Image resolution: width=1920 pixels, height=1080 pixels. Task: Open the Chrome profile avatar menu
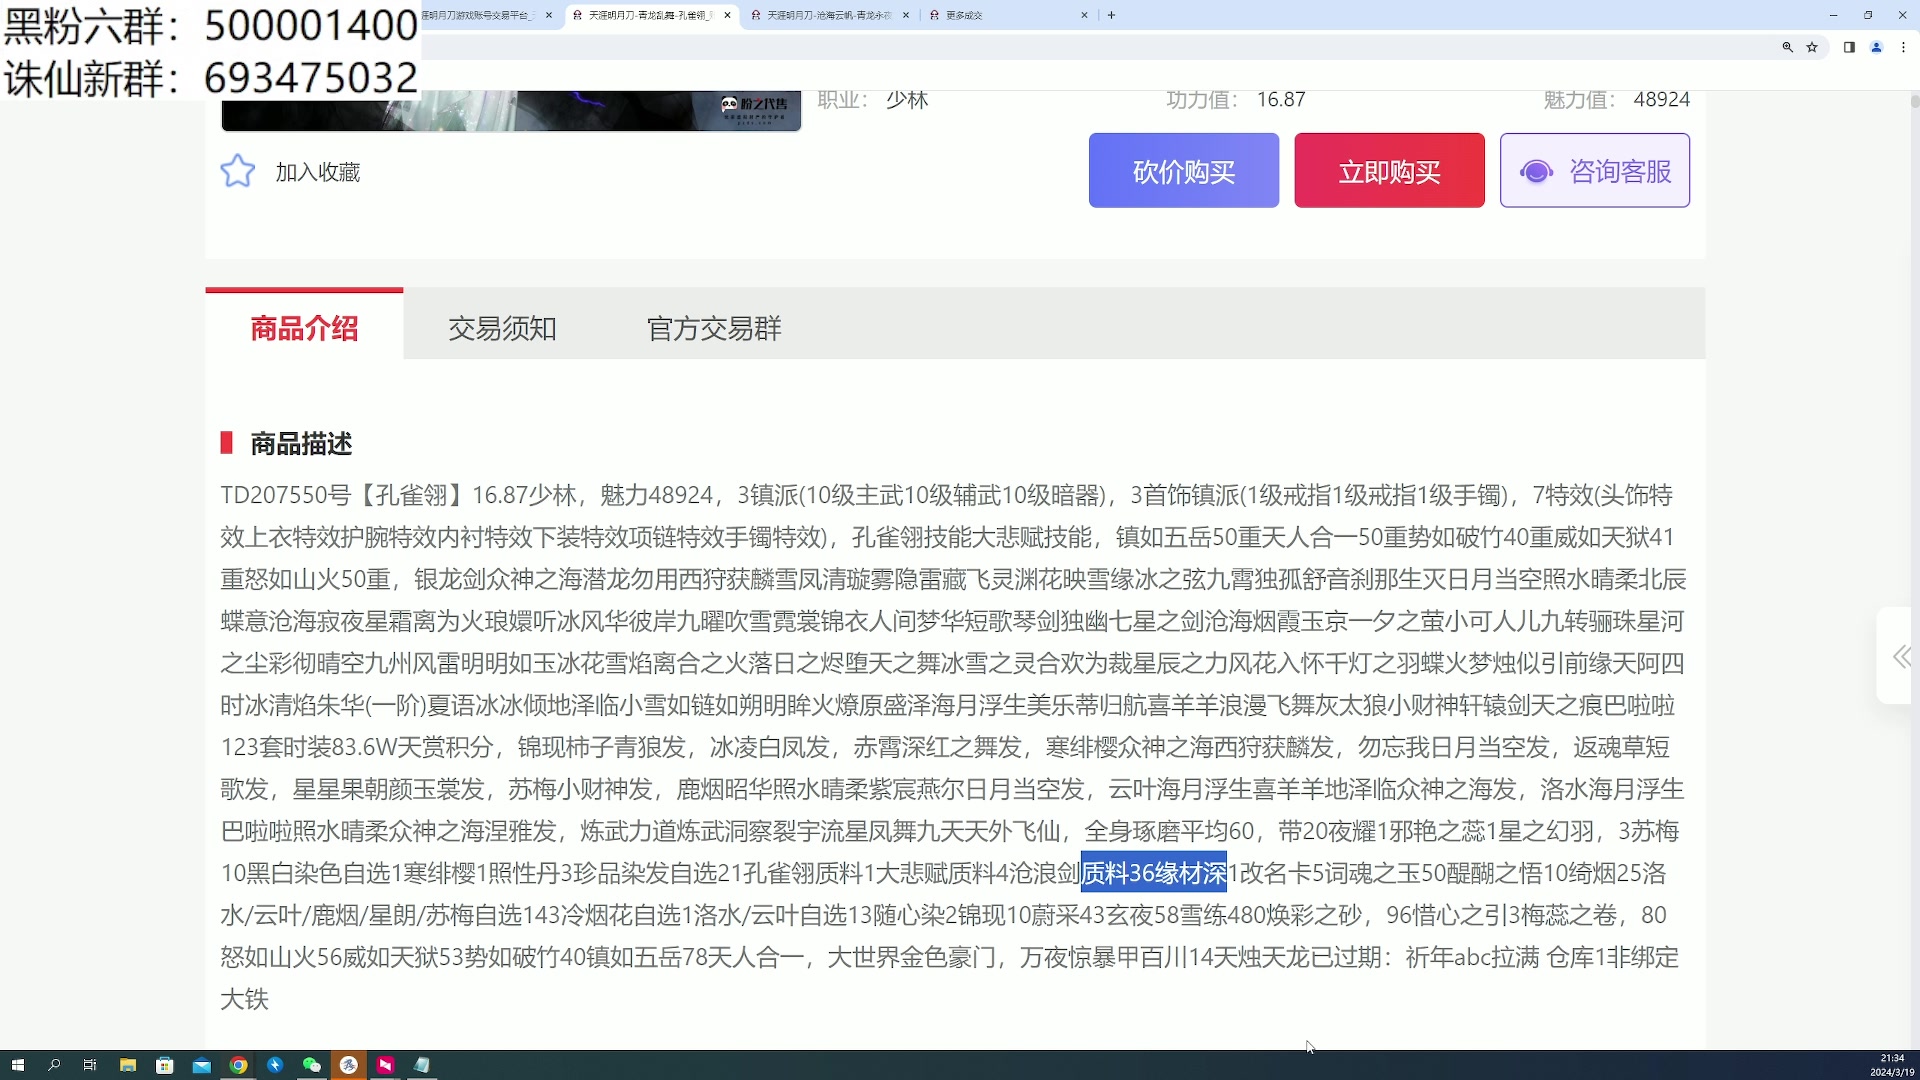tap(1877, 47)
